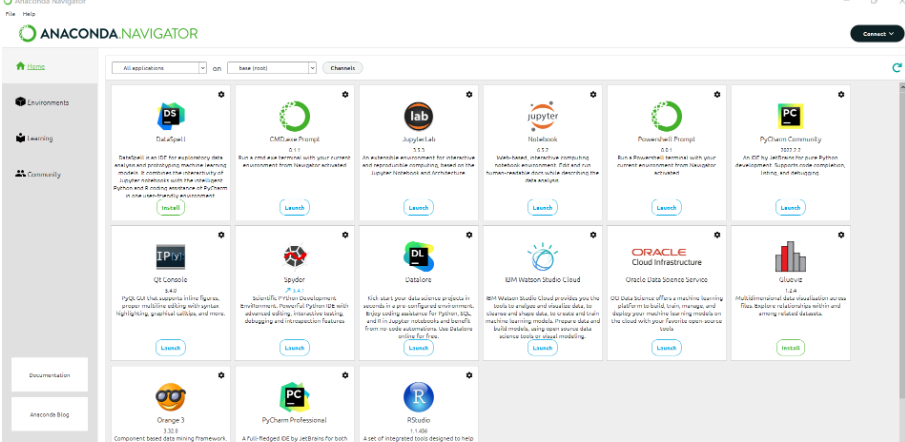Click the Datalore DL icon
Image resolution: width=905 pixels, height=442 pixels.
coord(418,256)
